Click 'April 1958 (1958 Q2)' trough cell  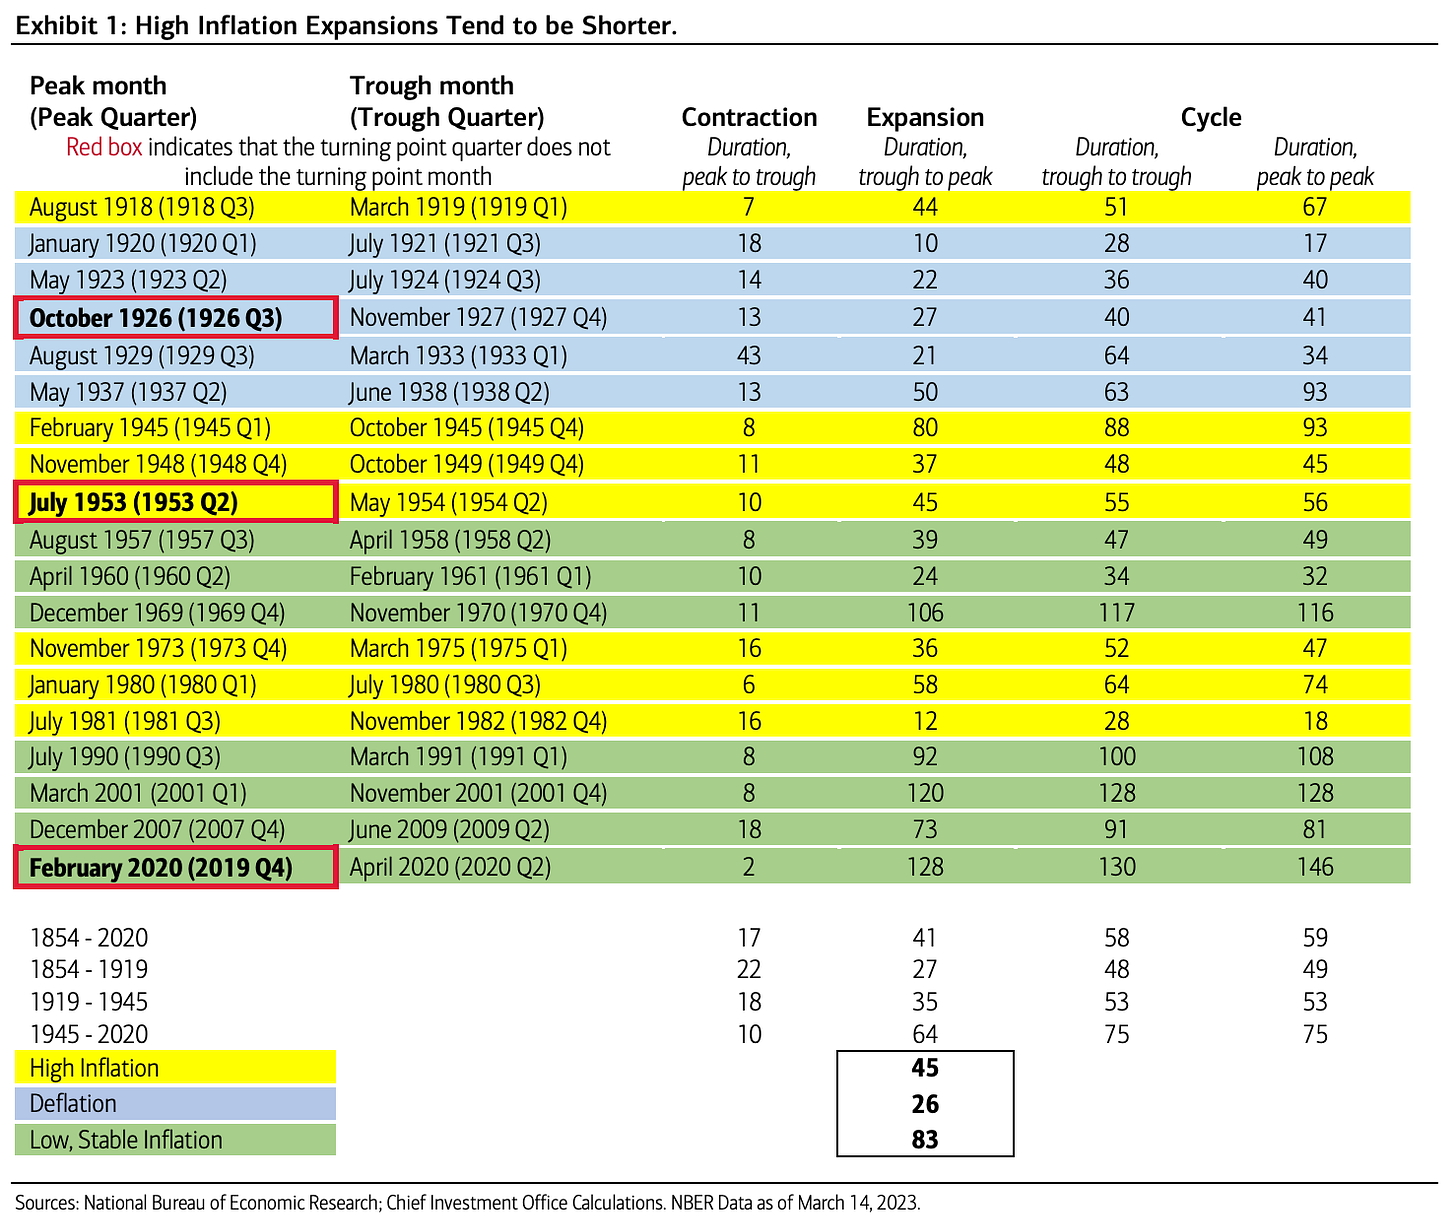click(450, 540)
